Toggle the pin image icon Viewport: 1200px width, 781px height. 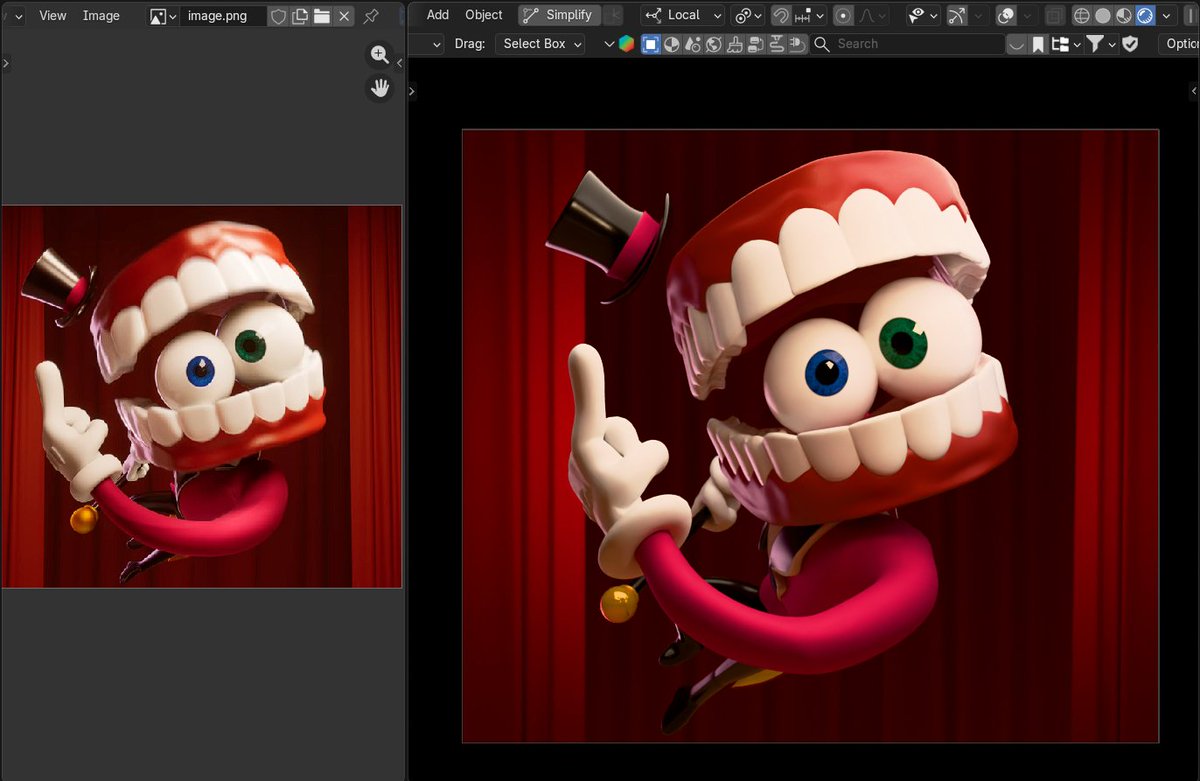pyautogui.click(x=371, y=16)
